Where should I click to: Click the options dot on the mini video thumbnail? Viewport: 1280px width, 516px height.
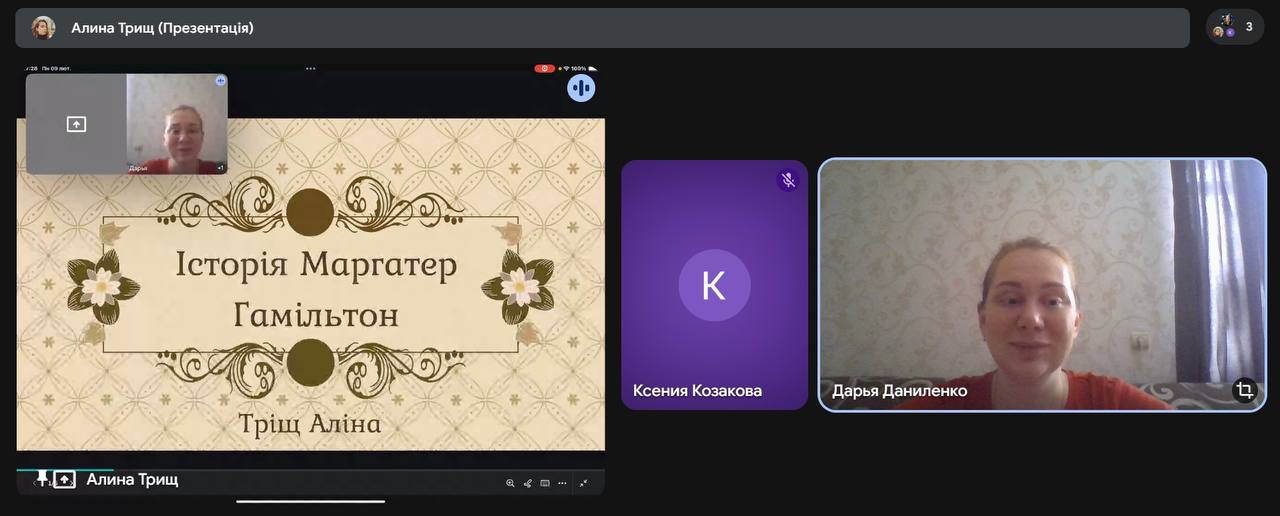[221, 80]
